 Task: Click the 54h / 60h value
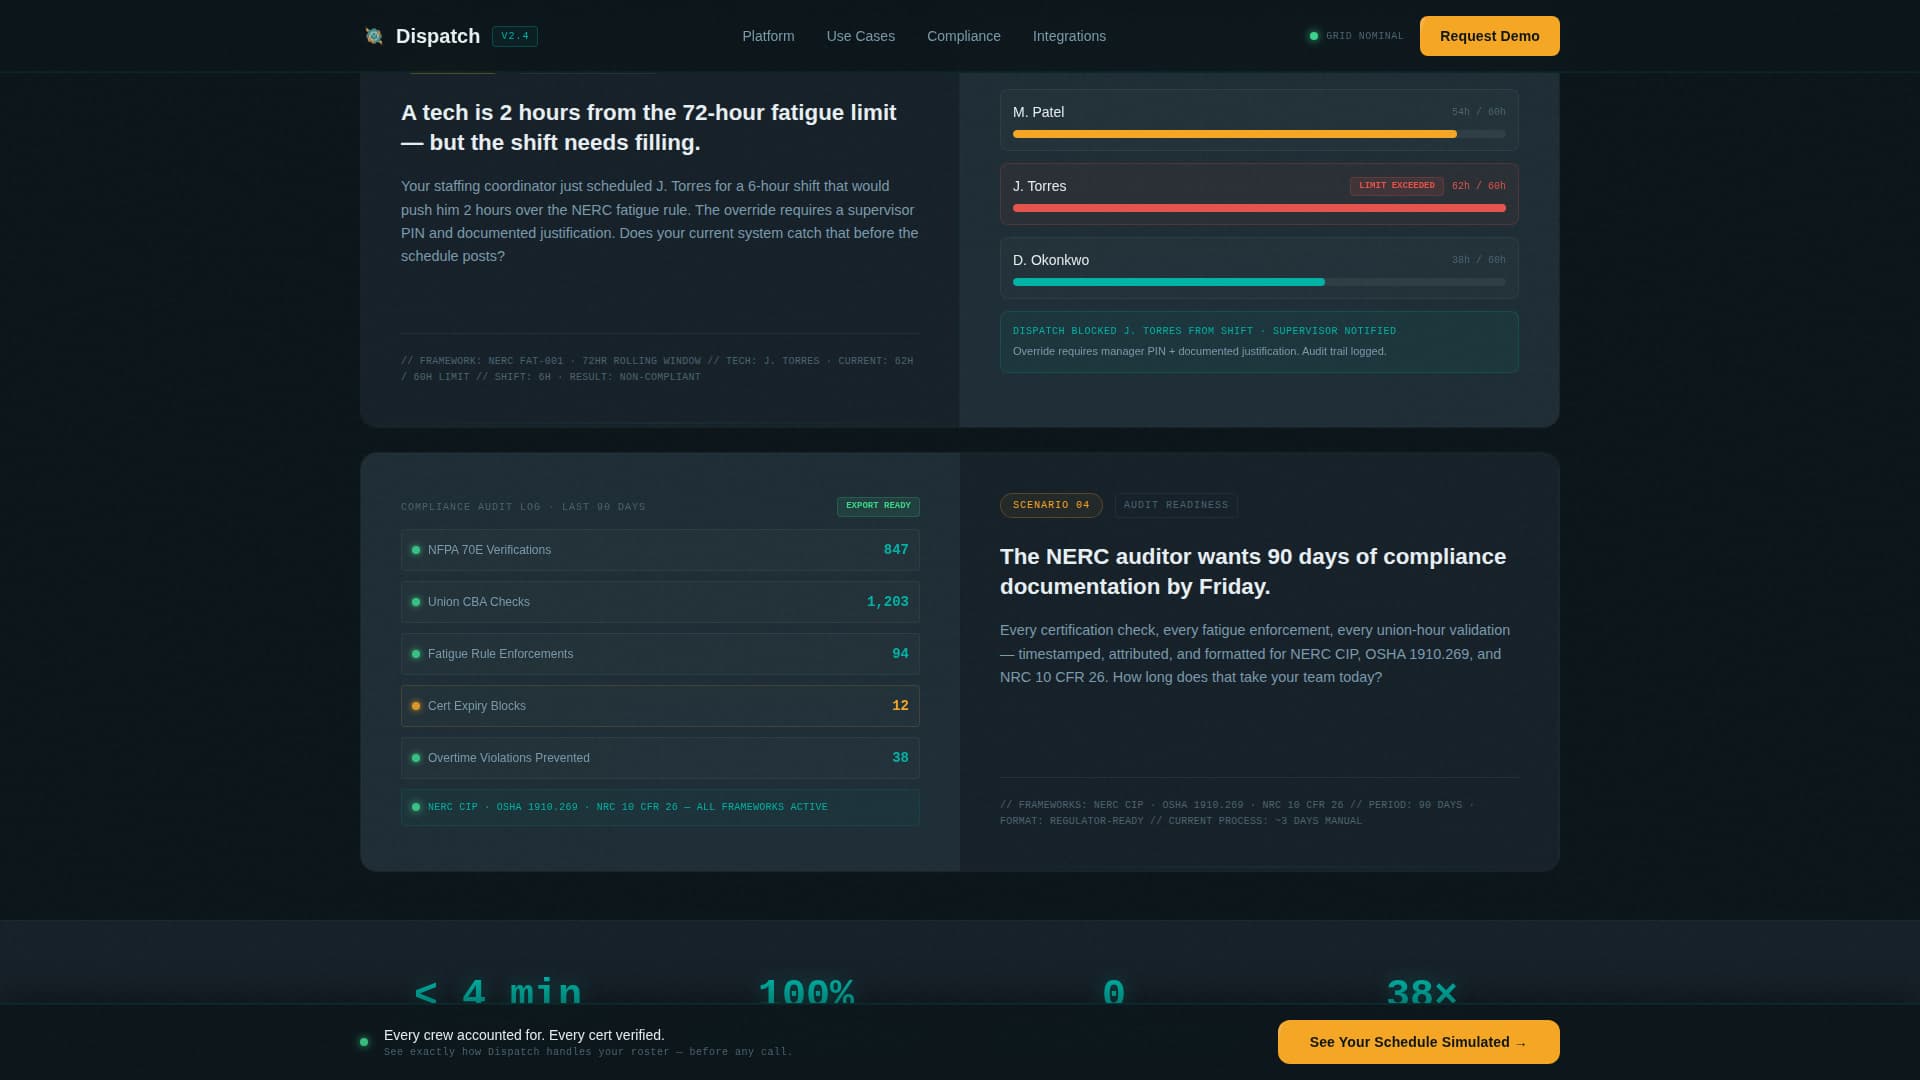(x=1479, y=112)
